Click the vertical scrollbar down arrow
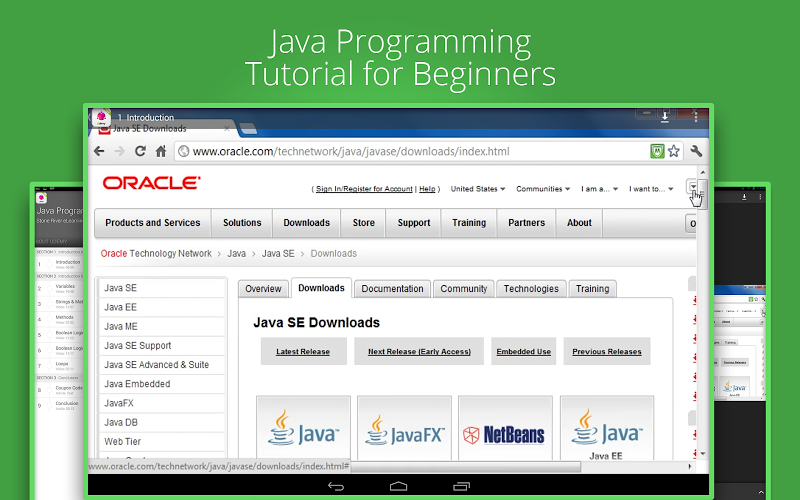 703,453
